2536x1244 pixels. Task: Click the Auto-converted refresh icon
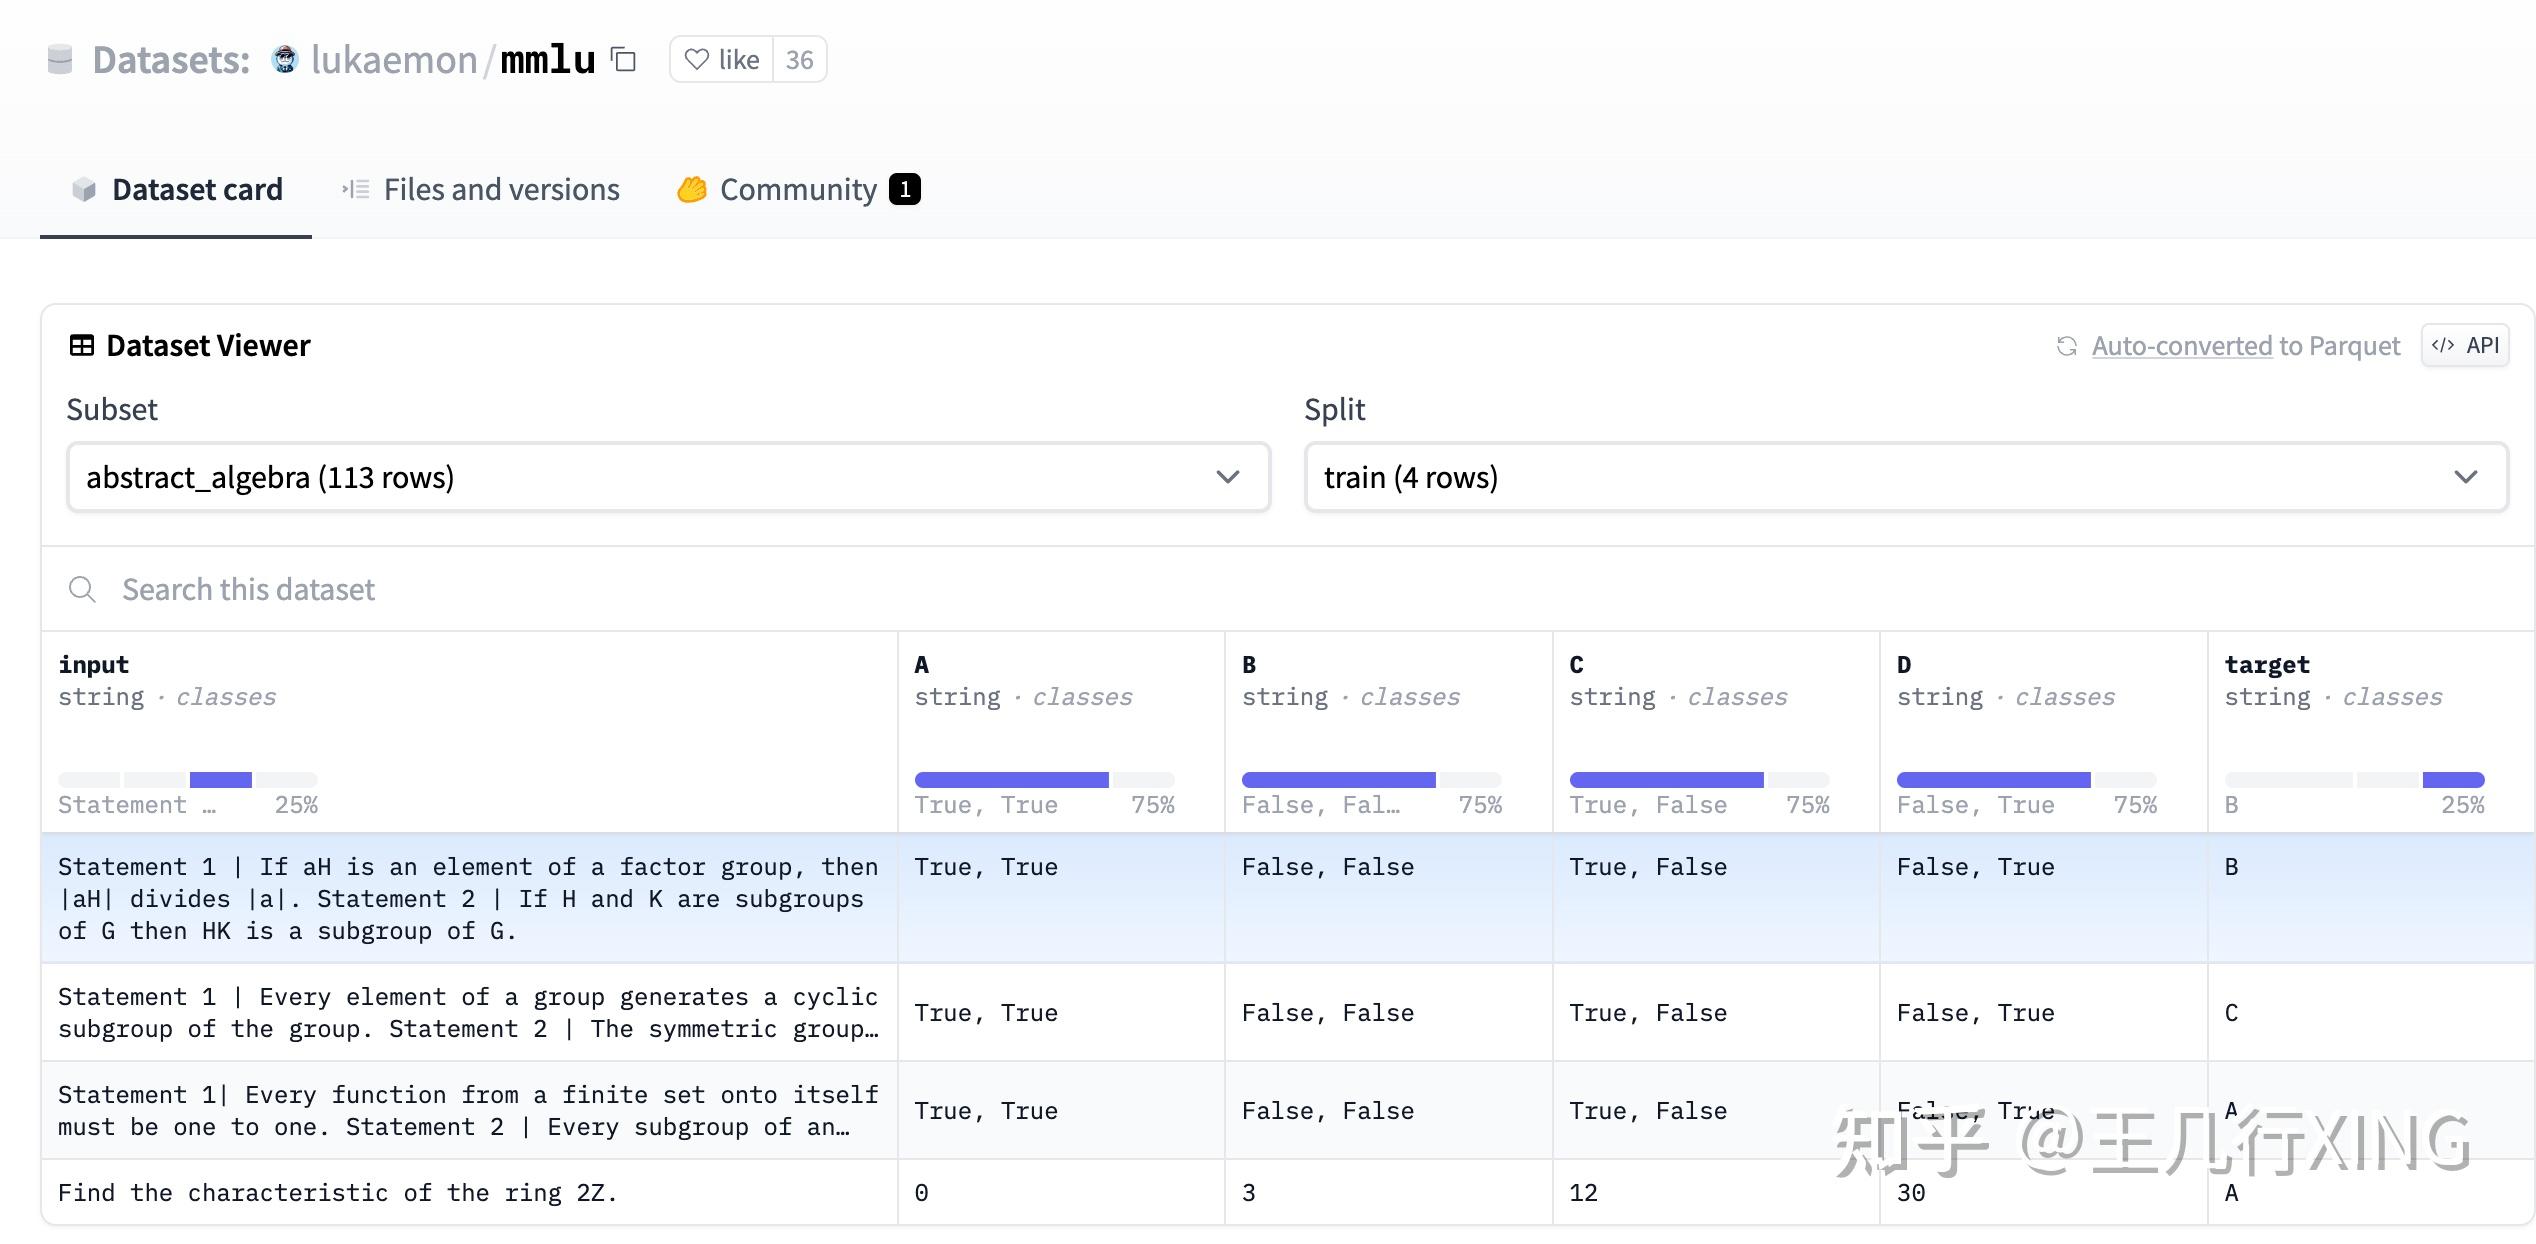2066,346
